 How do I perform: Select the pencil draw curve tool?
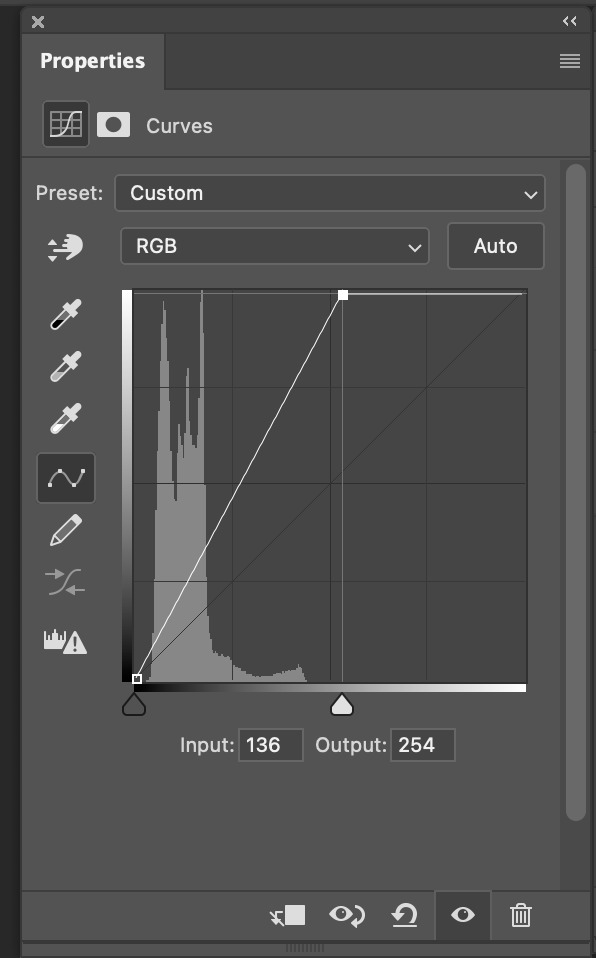(x=65, y=530)
